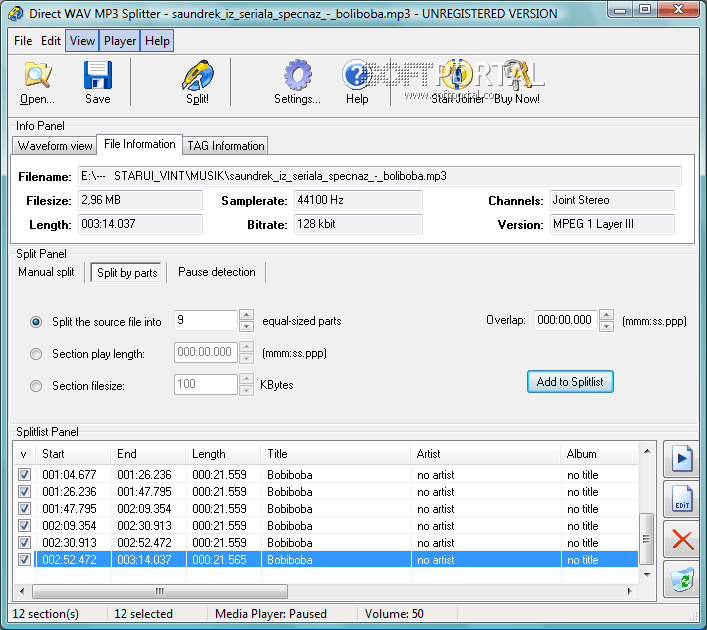707x630 pixels.
Task: Click Media Player: Paused status text
Action: tap(271, 614)
